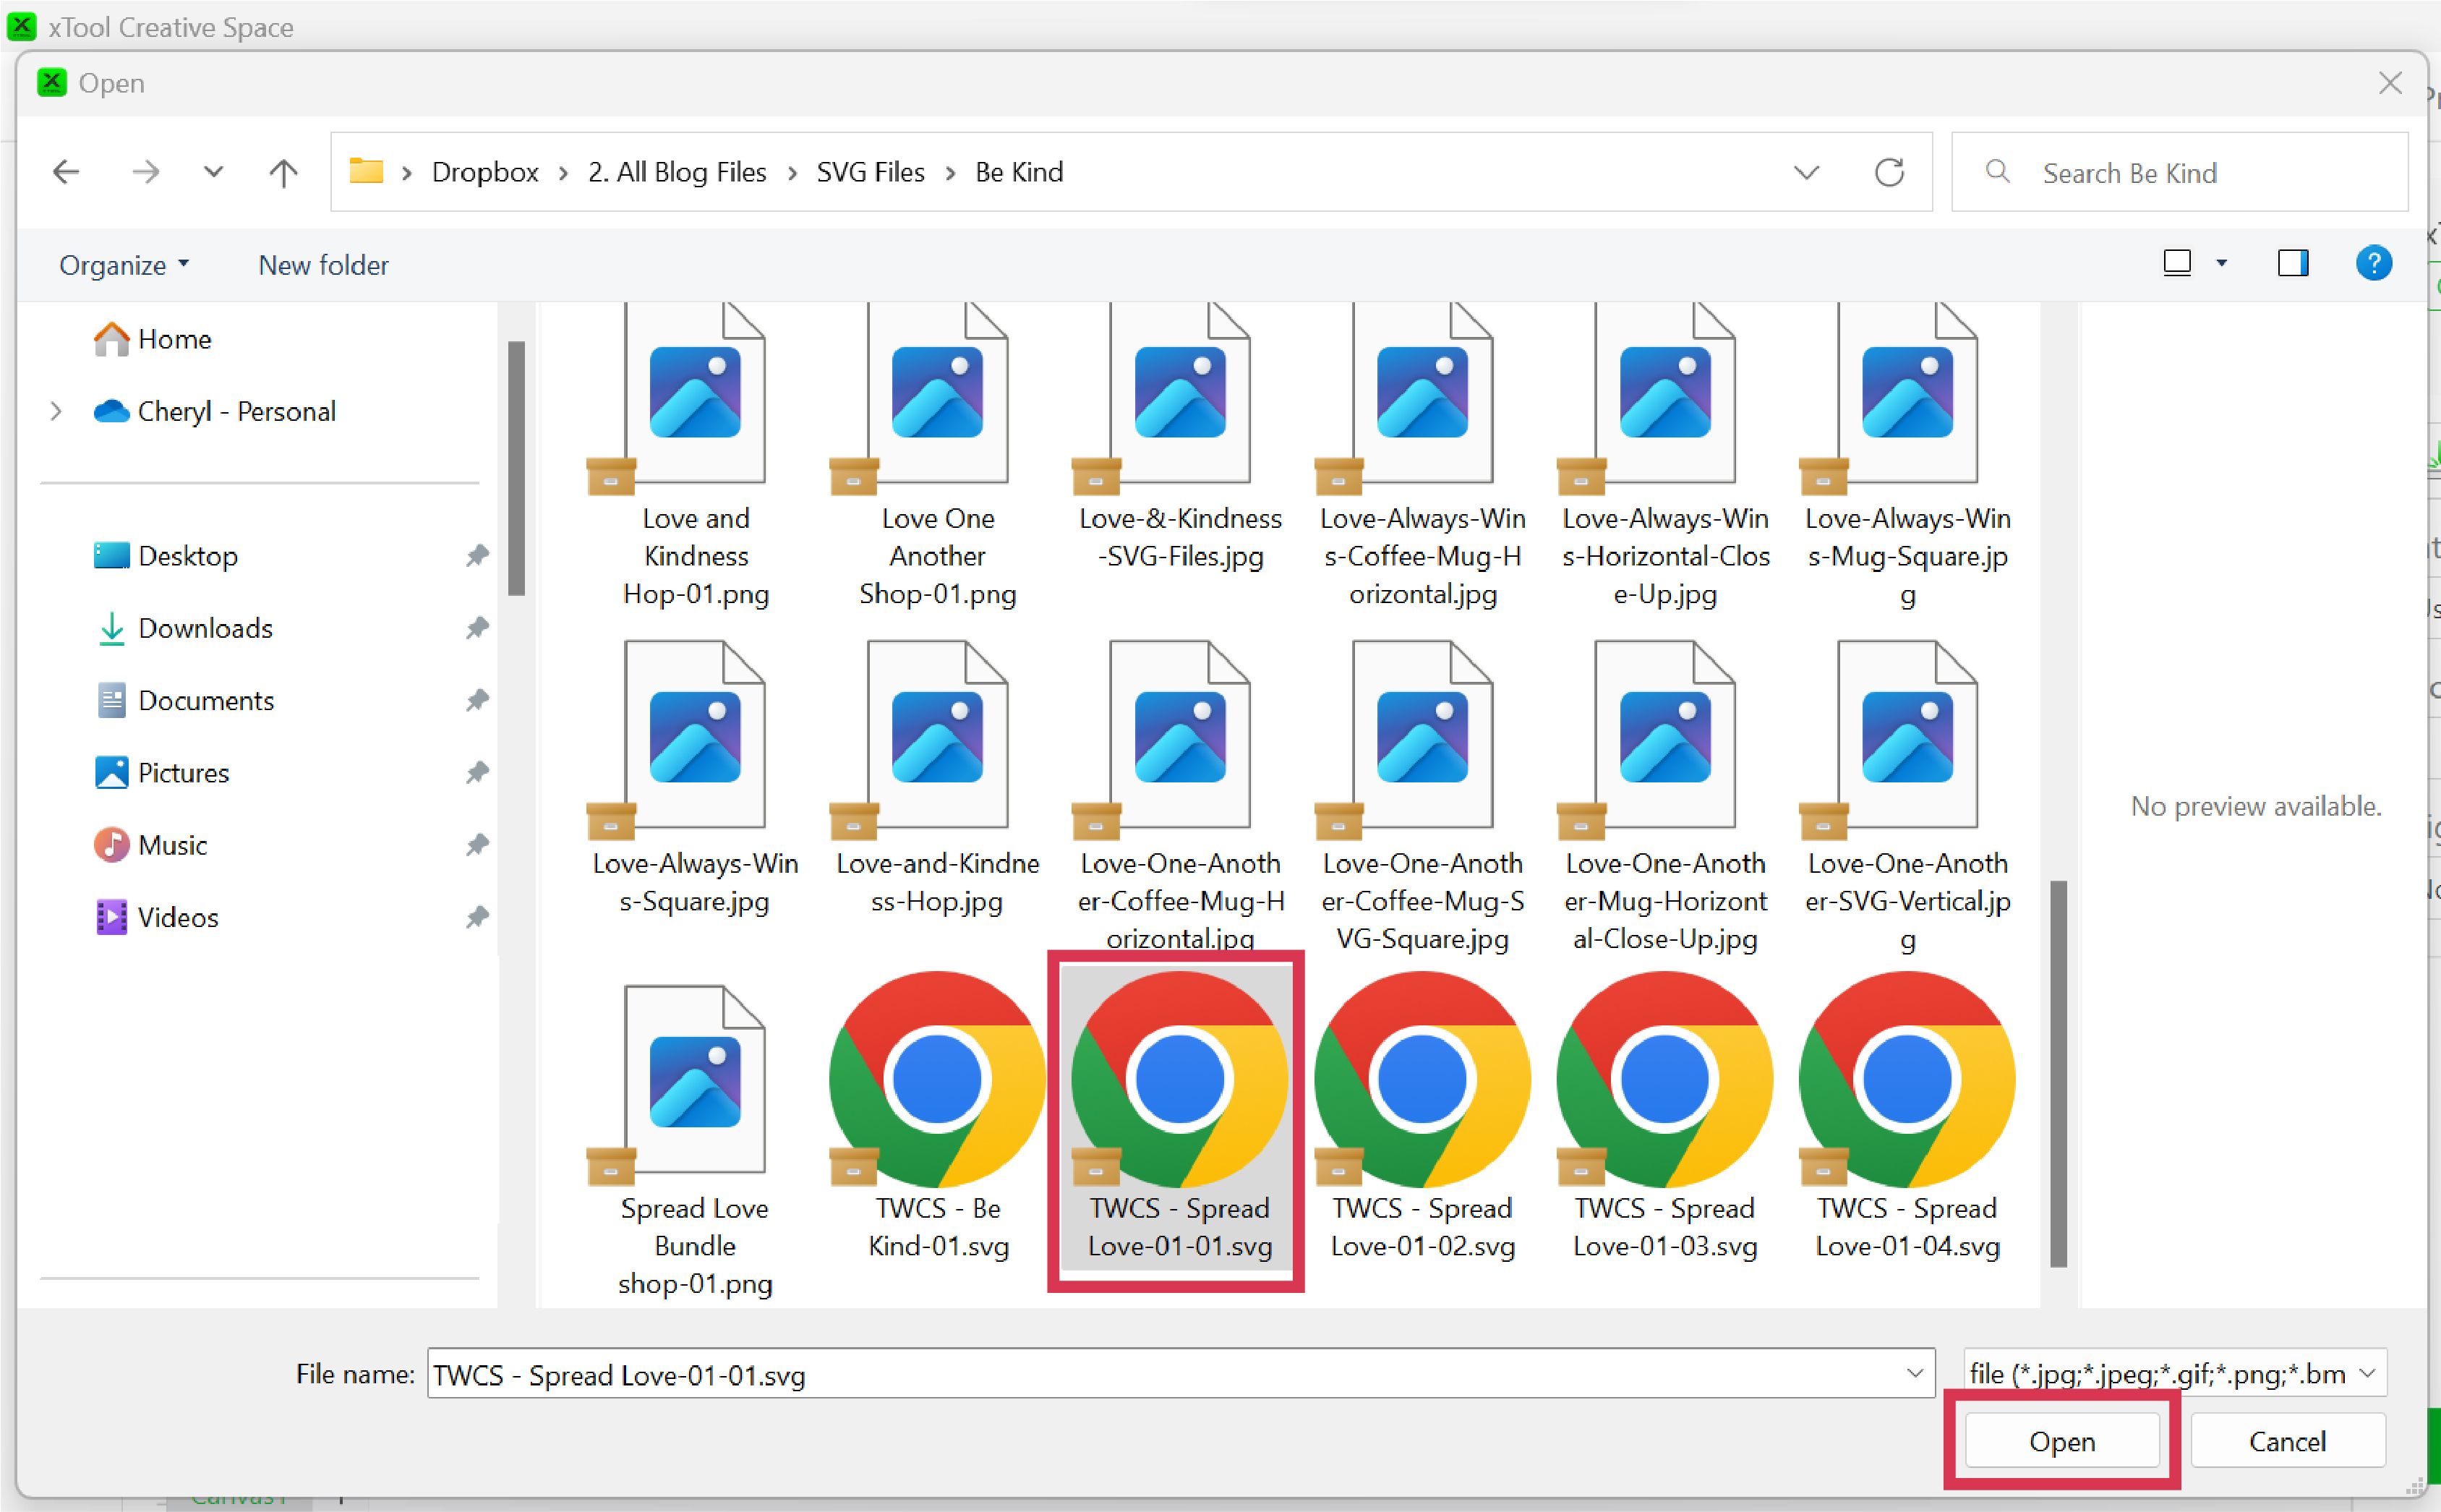This screenshot has height=1512, width=2441.
Task: Open the file type filter dropdown
Action: (x=2174, y=1374)
